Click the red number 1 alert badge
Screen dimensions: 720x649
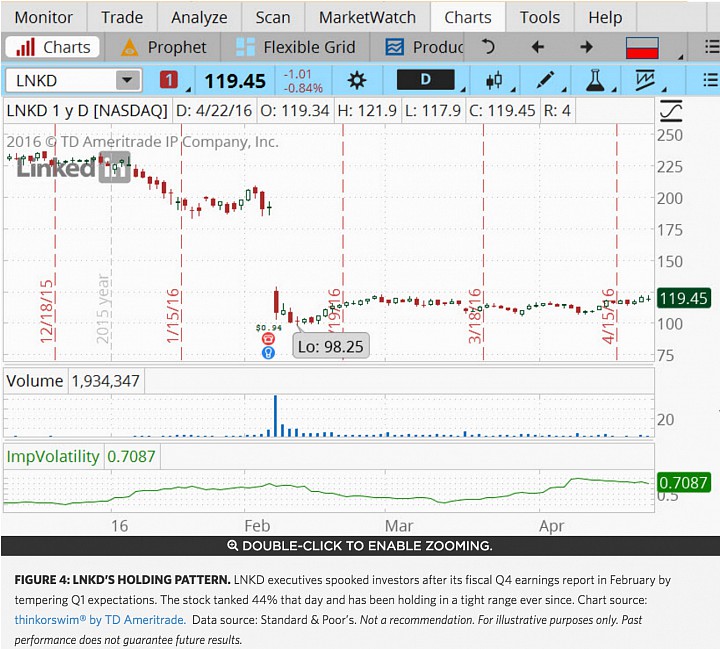[x=169, y=80]
